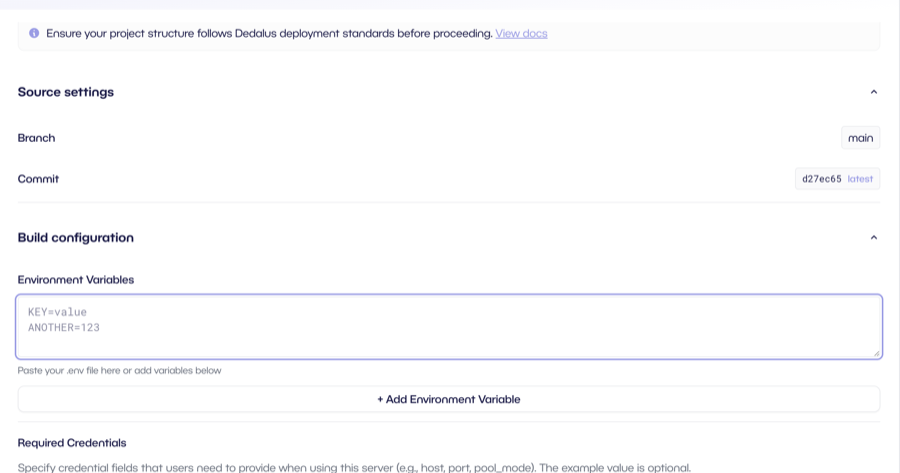Image resolution: width=900 pixels, height=473 pixels.
Task: Click the Source settings heading
Action: click(x=65, y=92)
